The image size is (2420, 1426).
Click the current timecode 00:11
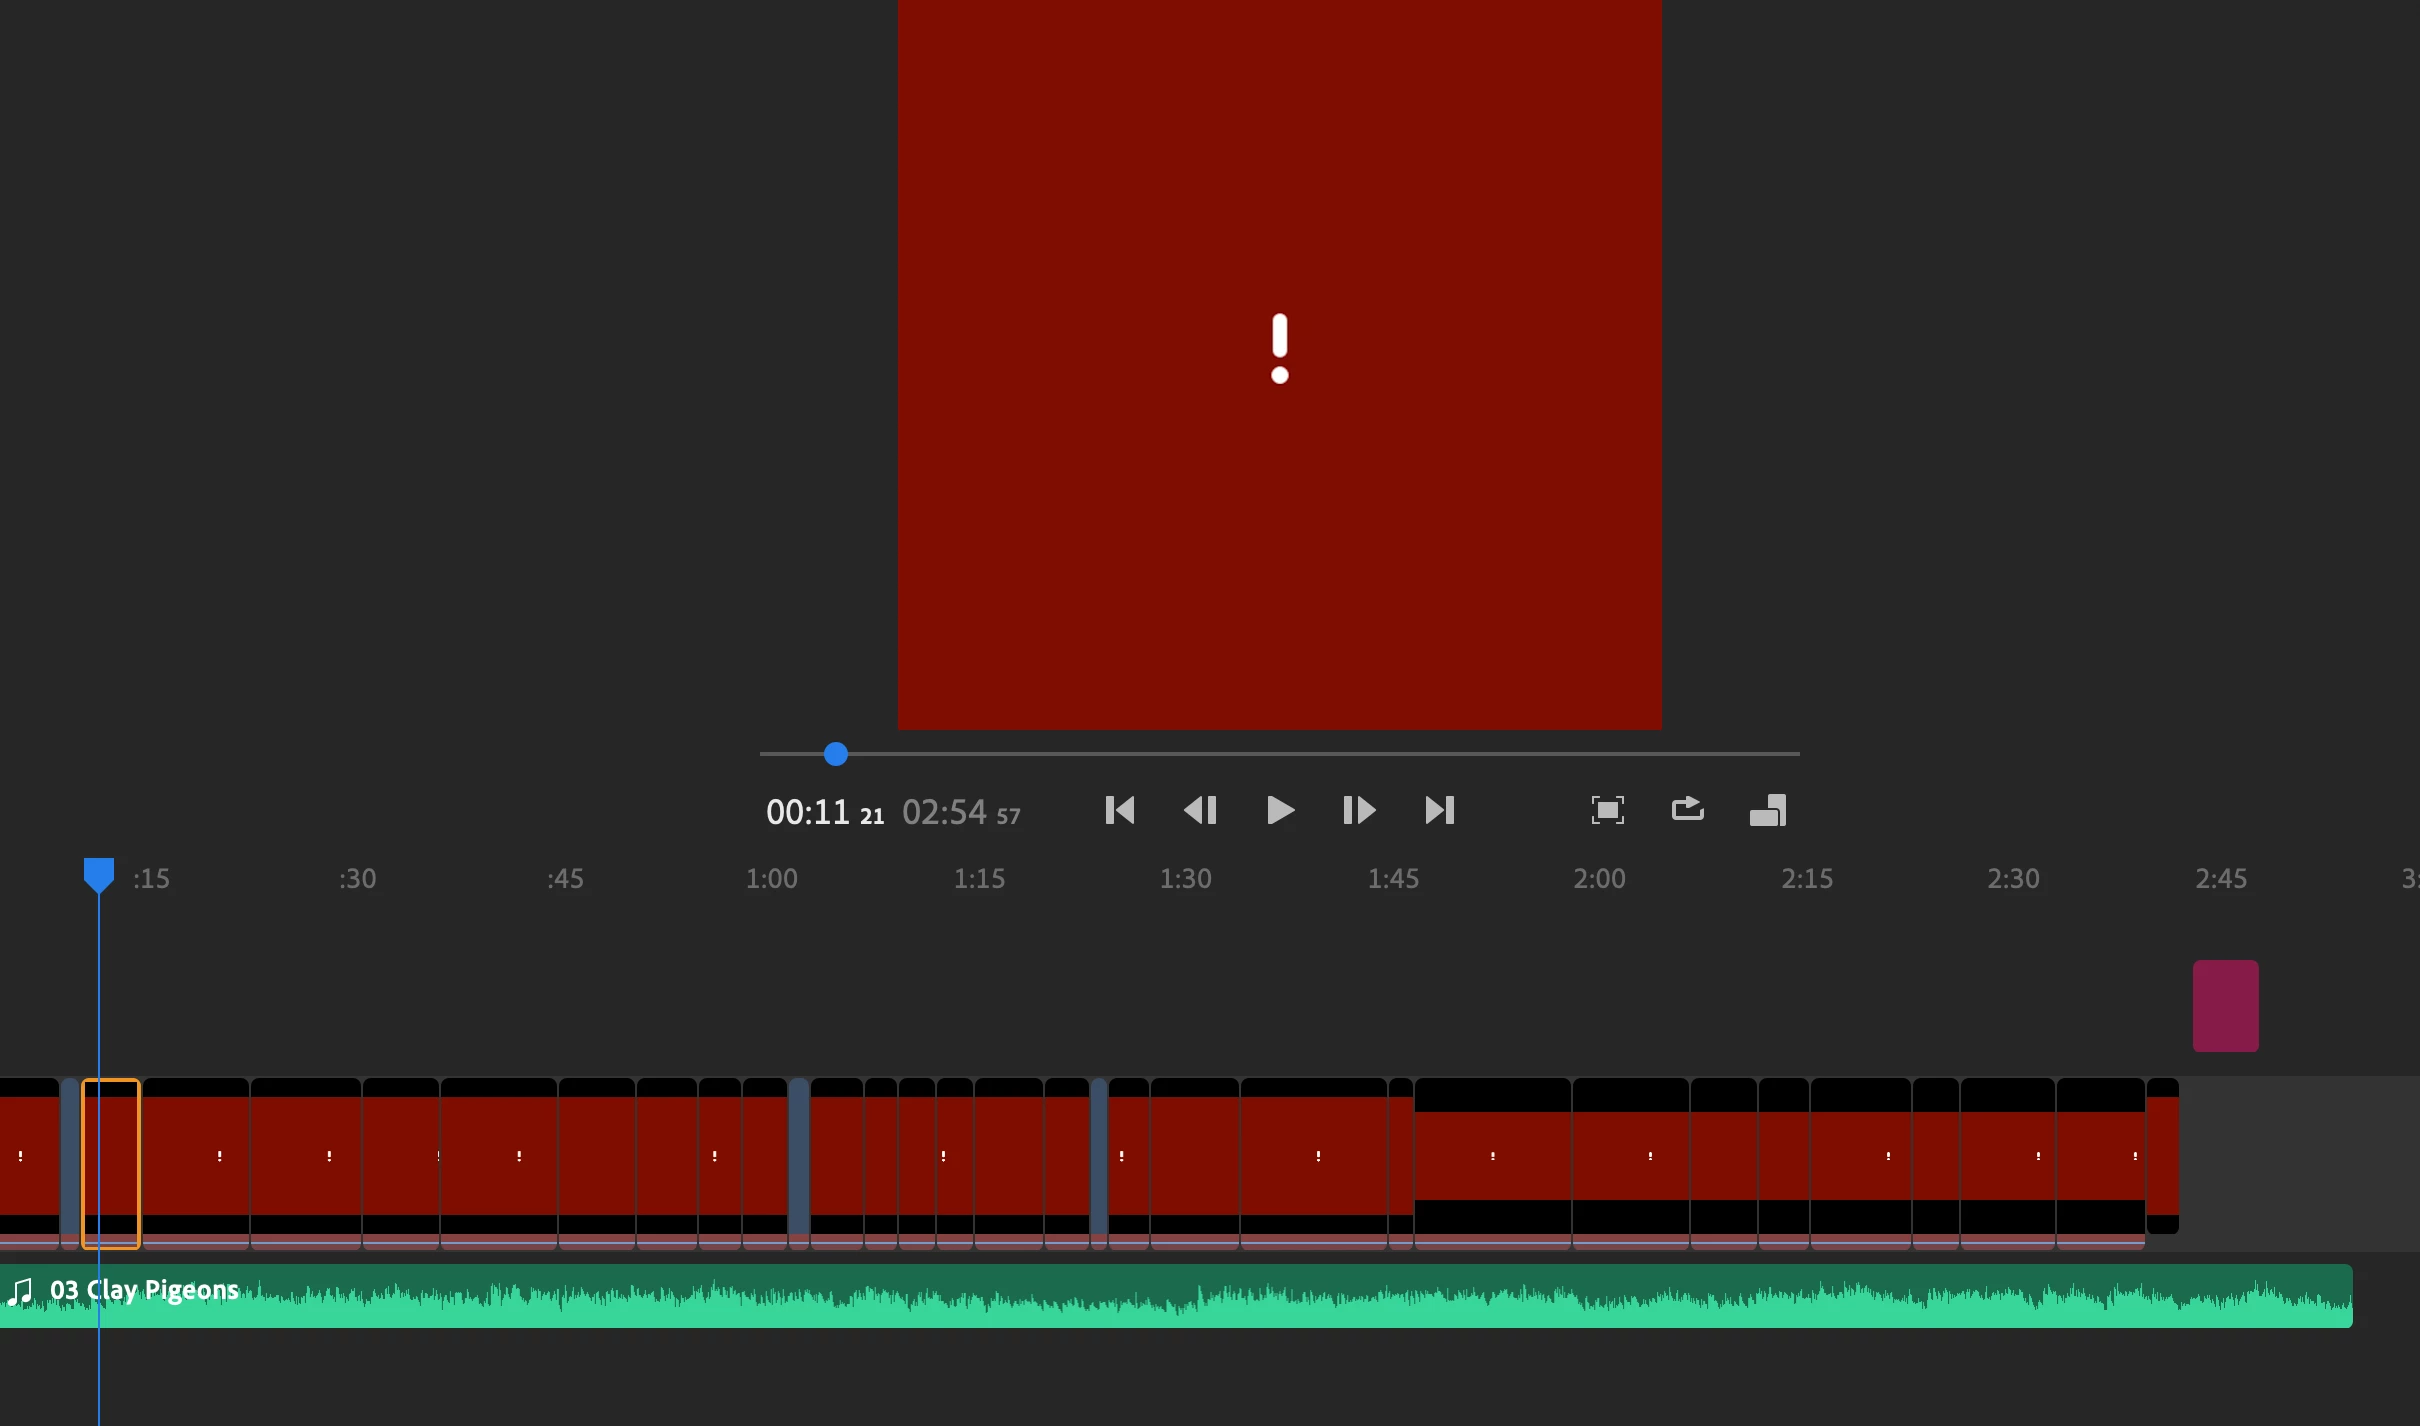click(x=807, y=812)
